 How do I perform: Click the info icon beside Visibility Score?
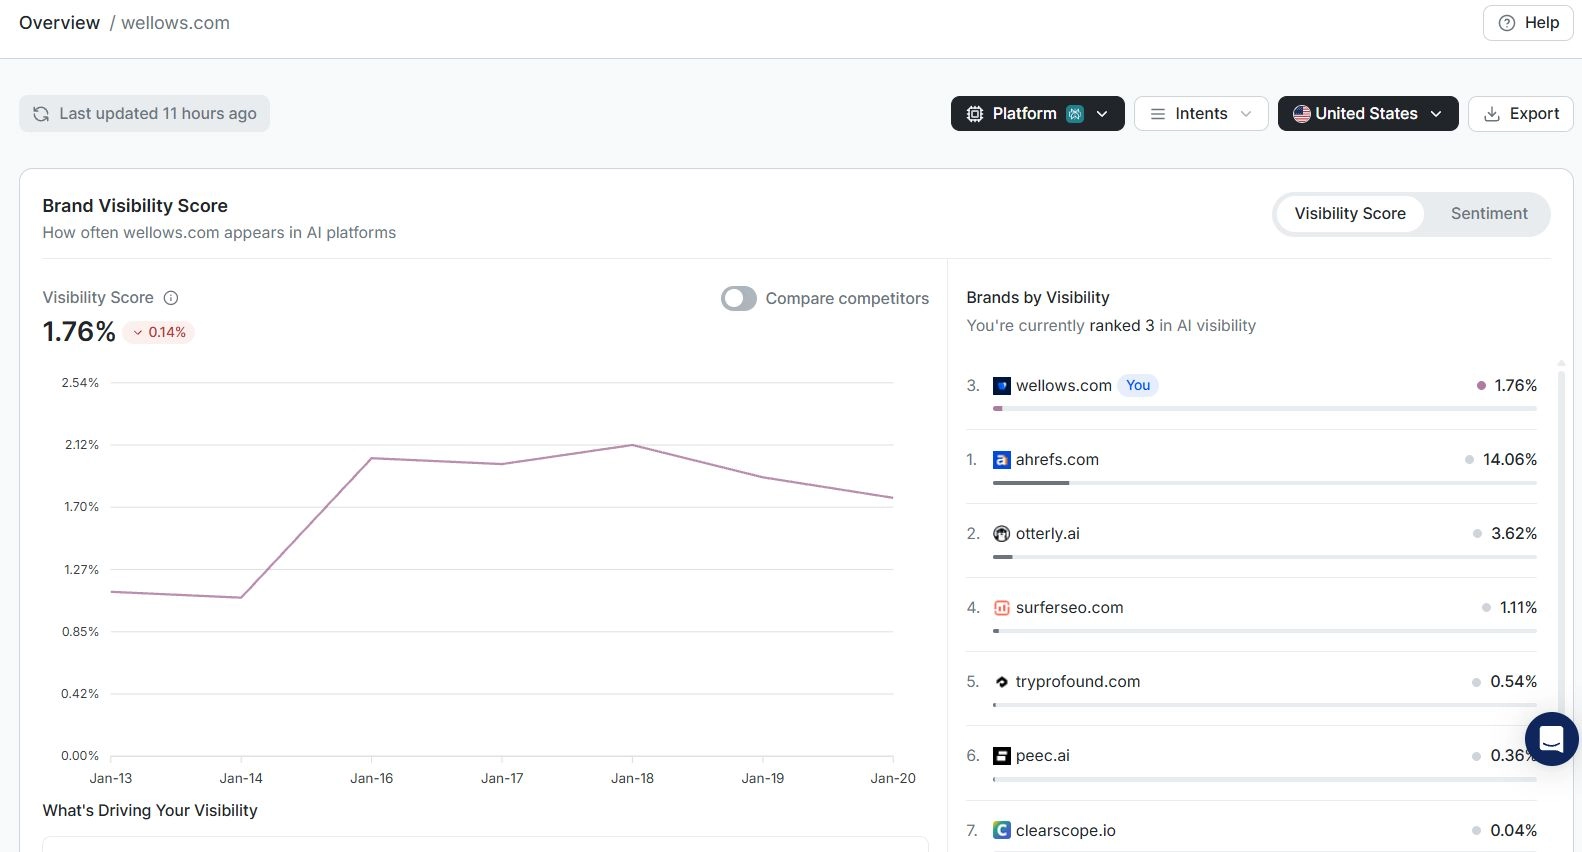coord(171,298)
